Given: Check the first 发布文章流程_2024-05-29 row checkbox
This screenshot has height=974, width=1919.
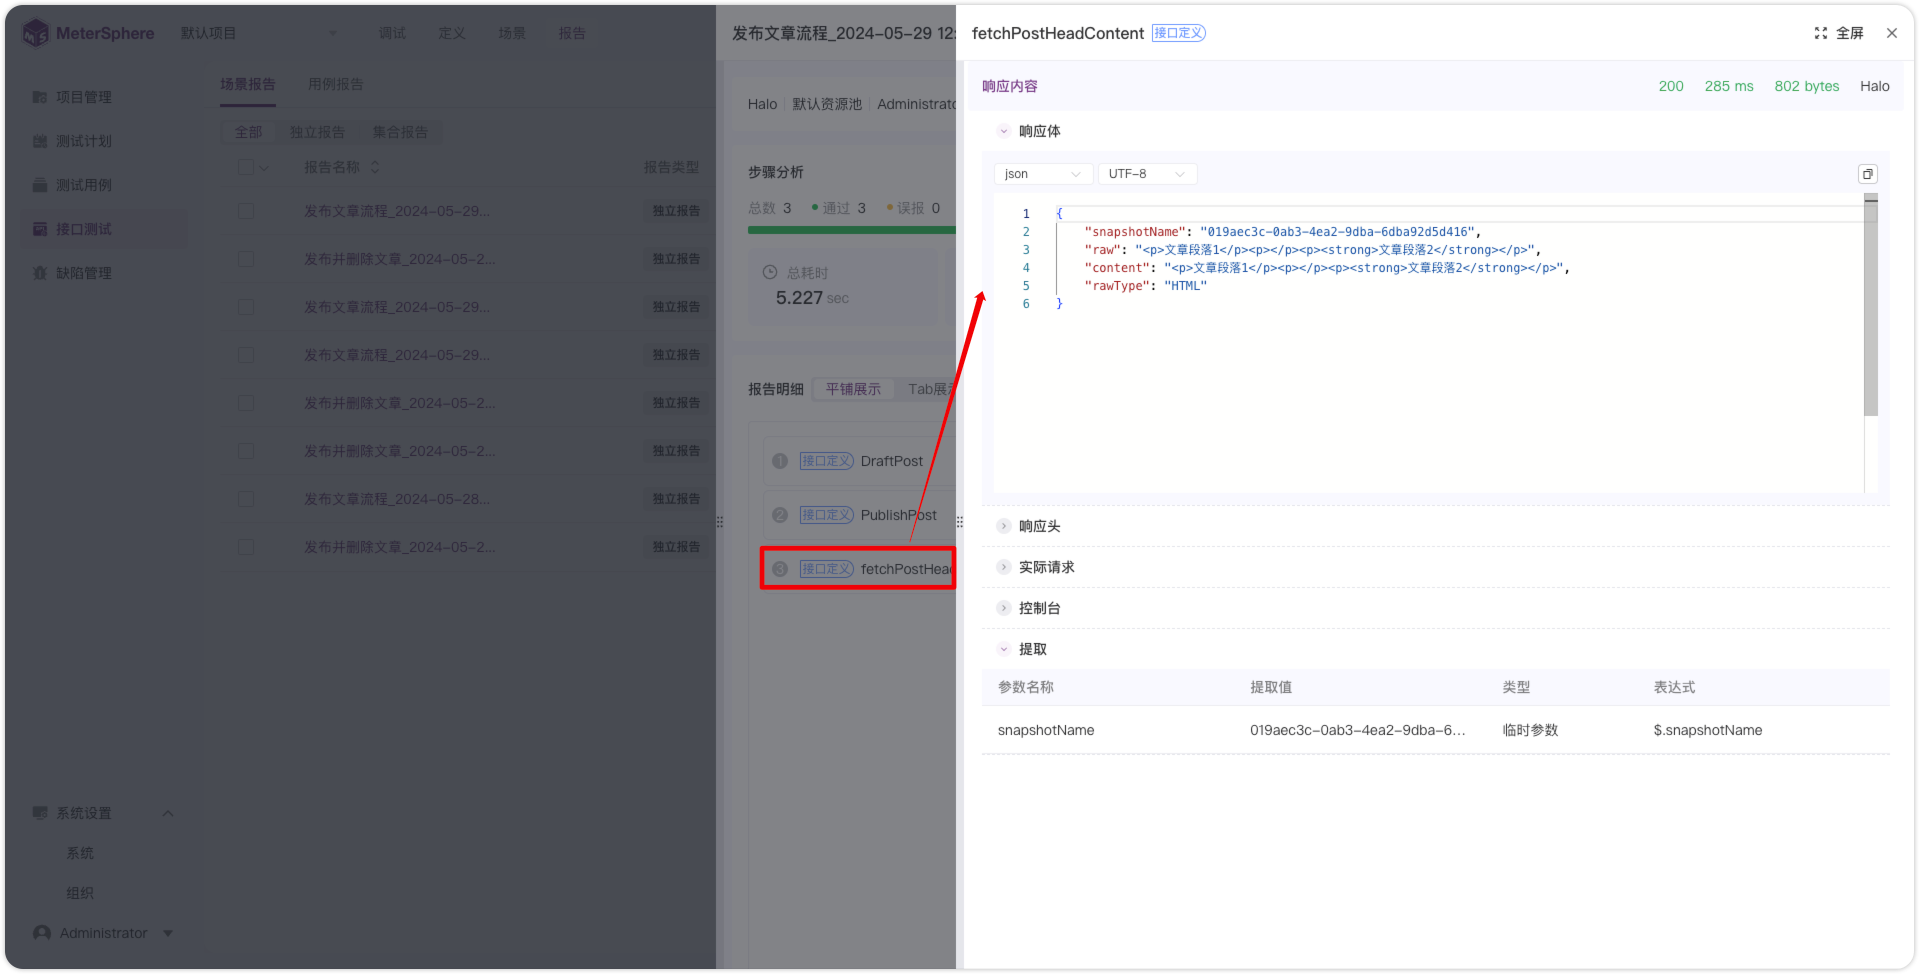Looking at the screenshot, I should pyautogui.click(x=246, y=211).
